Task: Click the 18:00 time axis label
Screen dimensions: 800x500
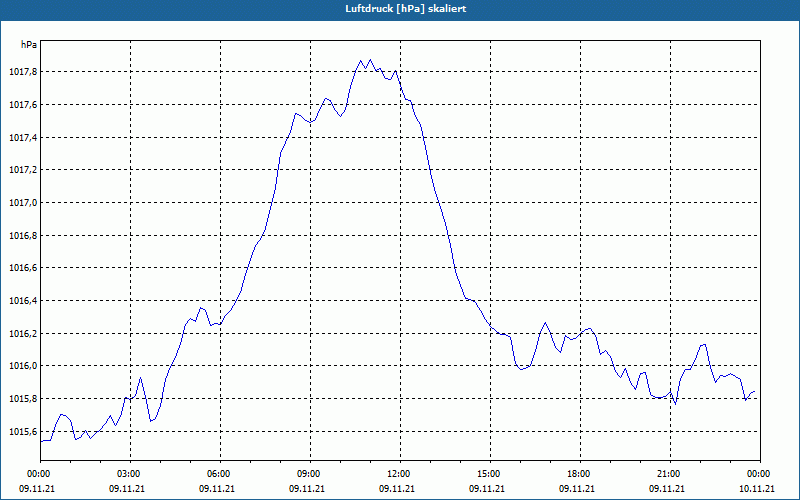Action: (580, 474)
